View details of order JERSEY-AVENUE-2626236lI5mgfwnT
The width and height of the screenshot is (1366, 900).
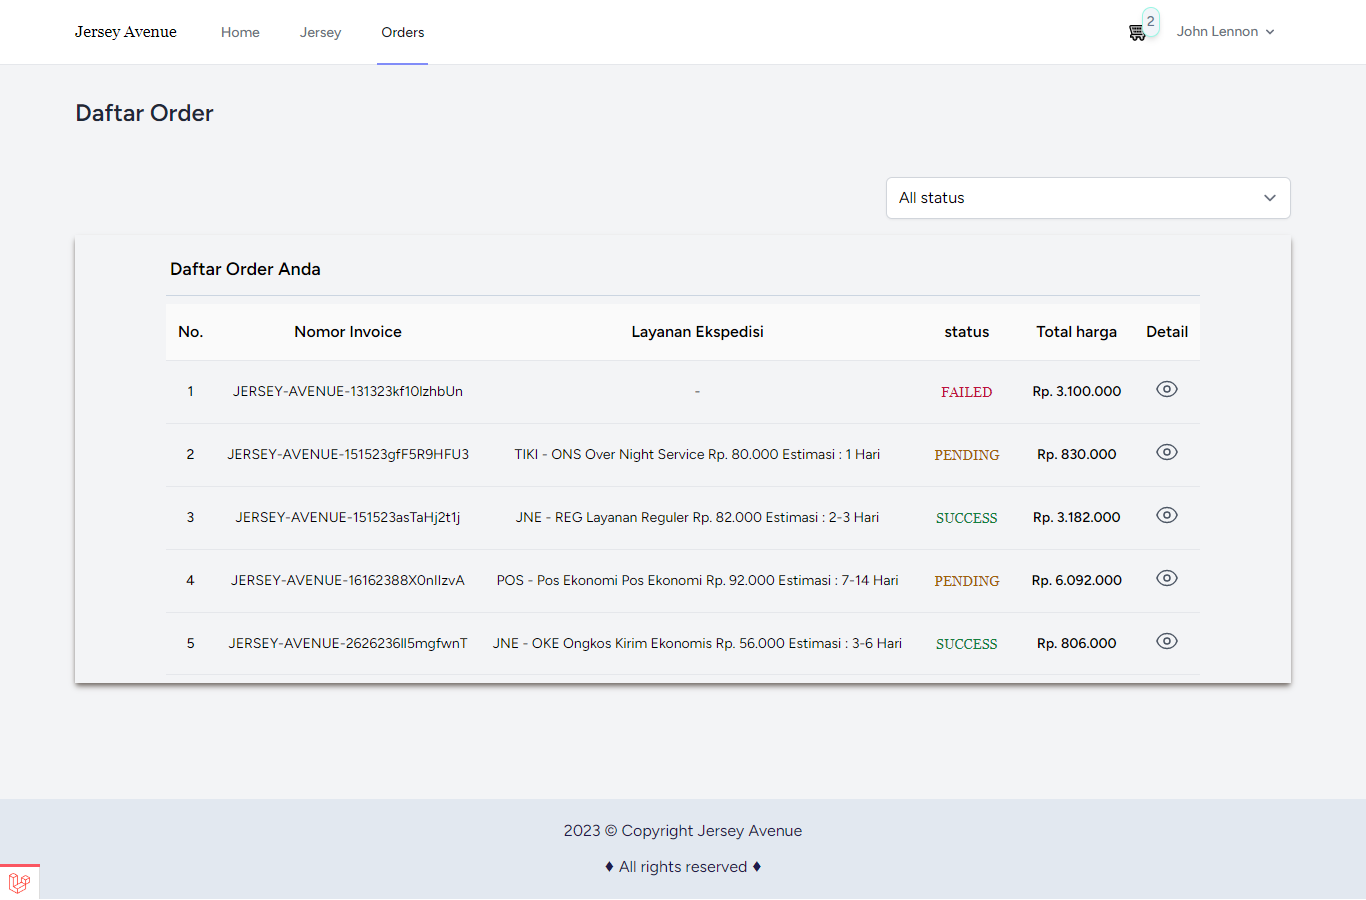[x=1167, y=641]
